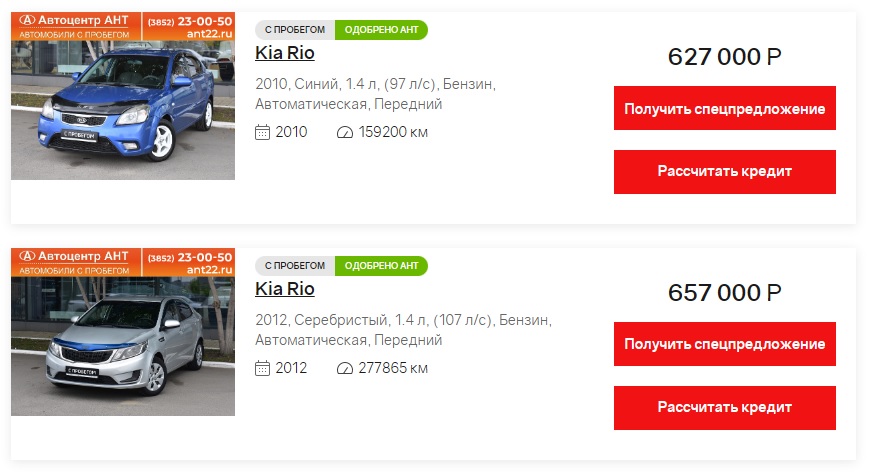The image size is (872, 473).
Task: Click the speedometer icon next to 159200 км
Action: click(345, 132)
